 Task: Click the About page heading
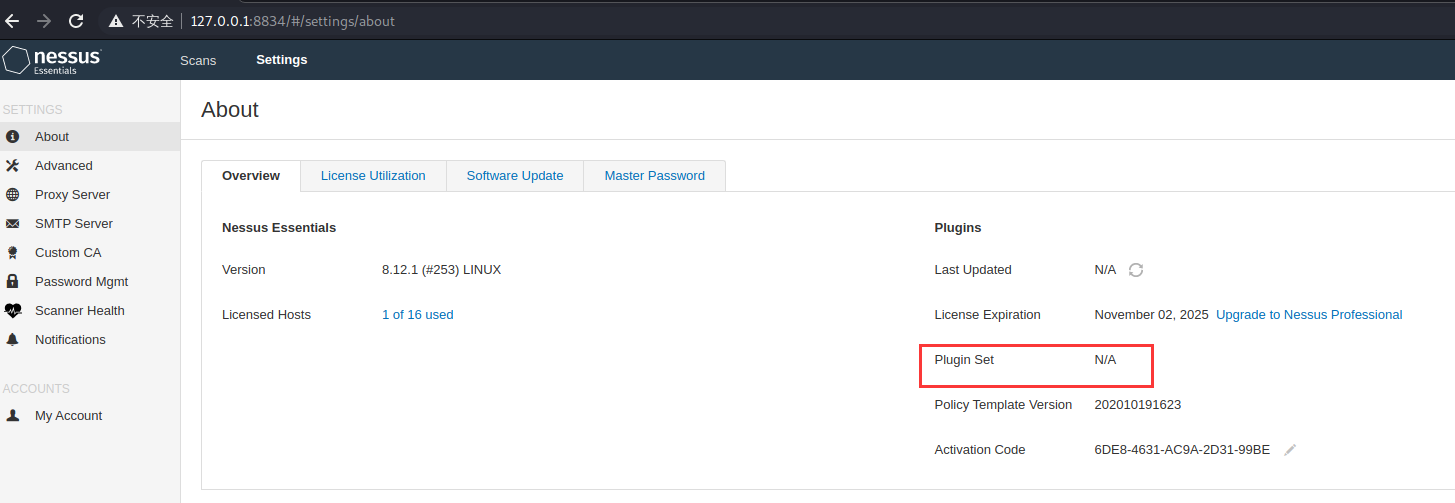230,110
